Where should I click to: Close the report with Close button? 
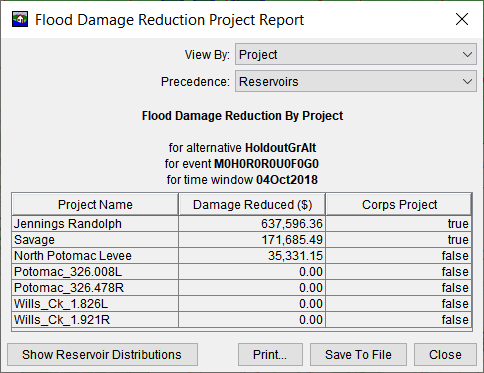[445, 355]
